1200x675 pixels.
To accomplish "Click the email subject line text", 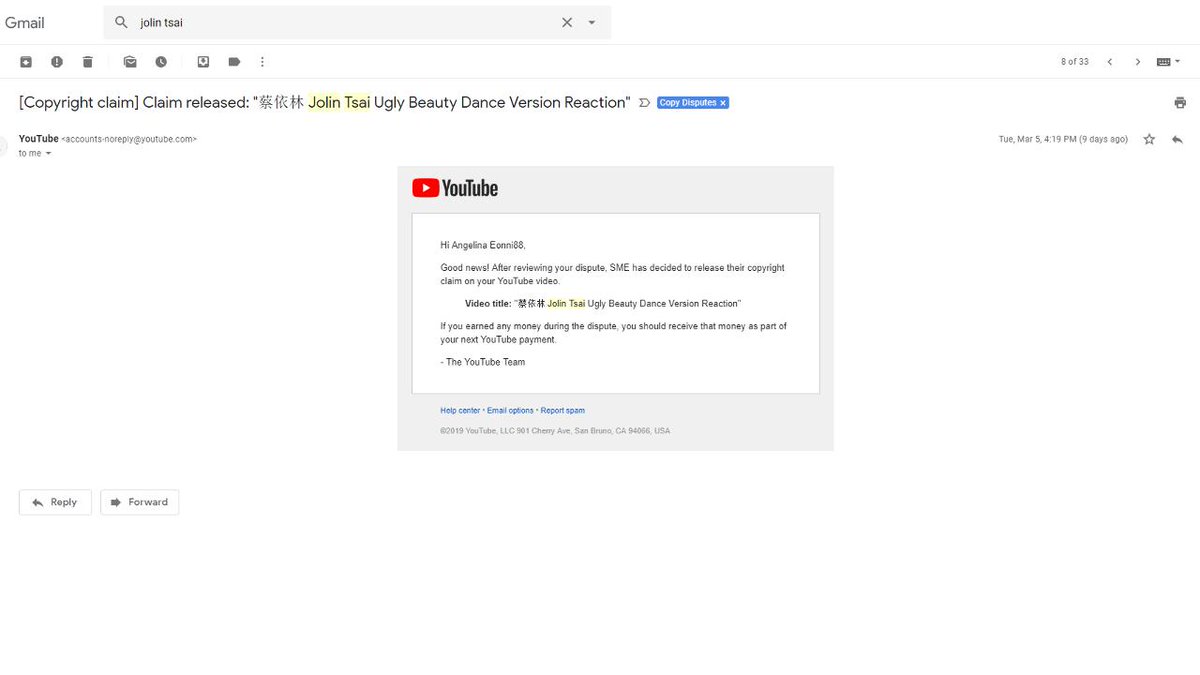I will 325,103.
